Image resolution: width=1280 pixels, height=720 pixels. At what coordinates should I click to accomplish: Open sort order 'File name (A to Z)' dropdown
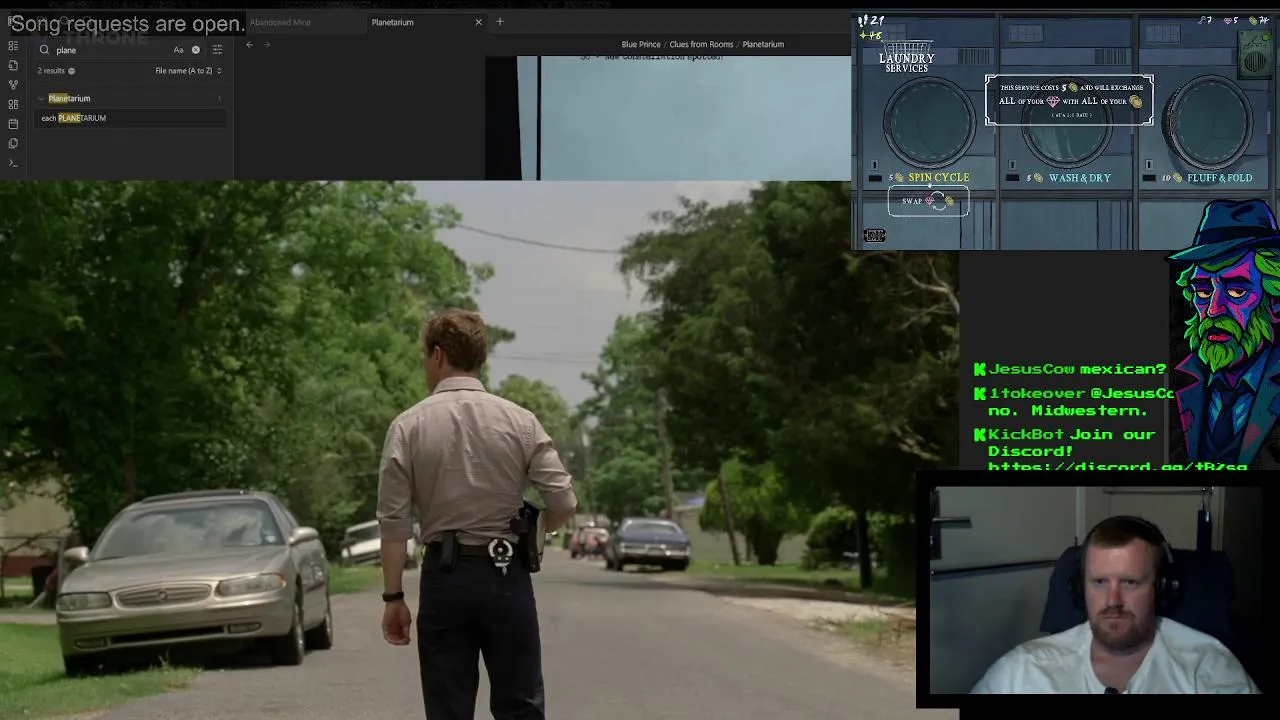click(x=188, y=71)
